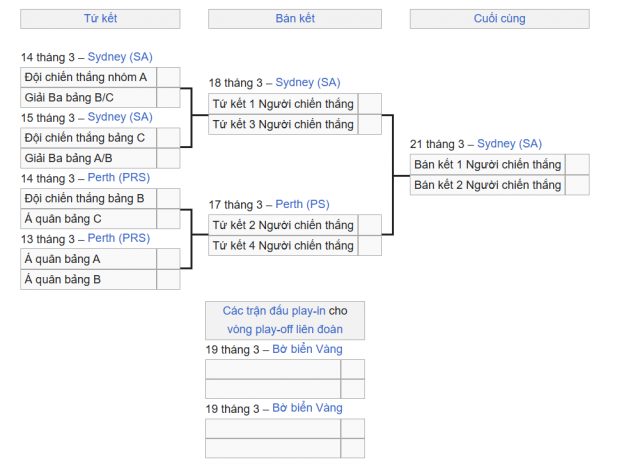Open Sydney (SA) link for 21 tháng 3 final

[509, 144]
